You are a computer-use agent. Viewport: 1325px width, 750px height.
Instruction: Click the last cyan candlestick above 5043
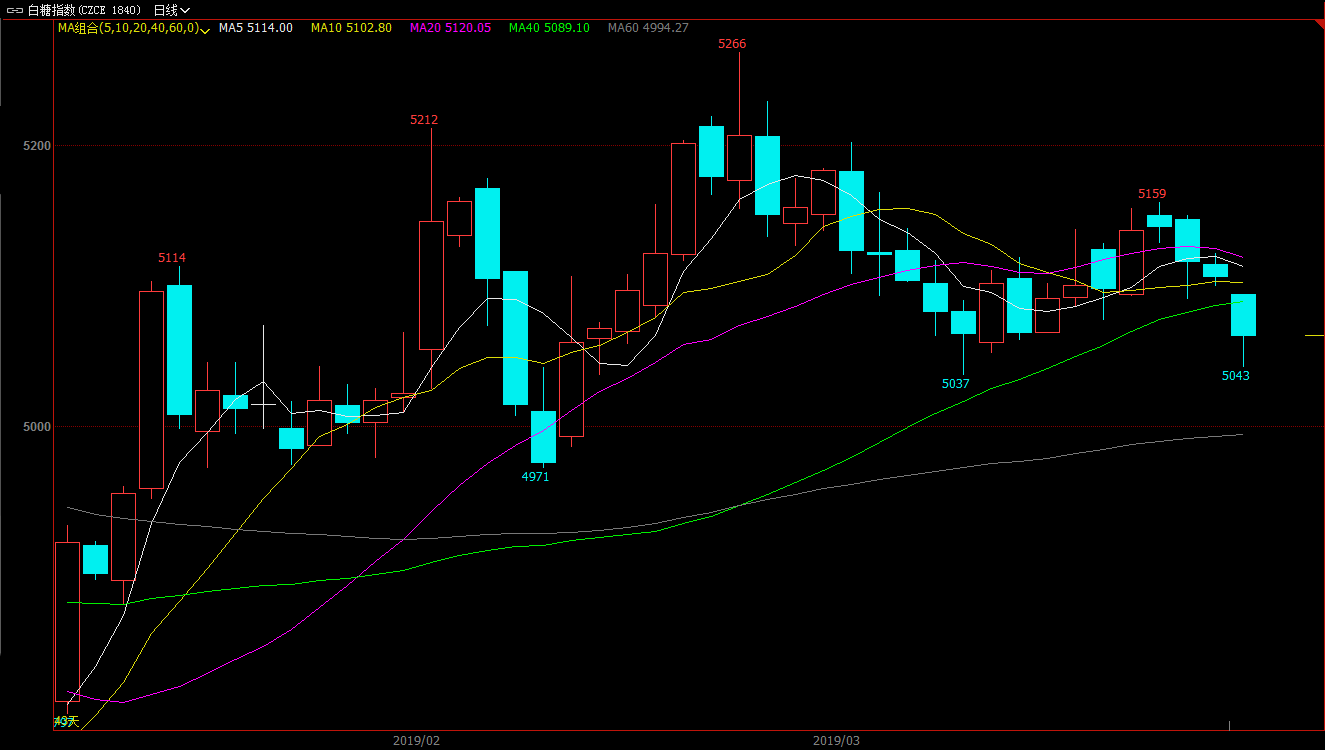1243,315
